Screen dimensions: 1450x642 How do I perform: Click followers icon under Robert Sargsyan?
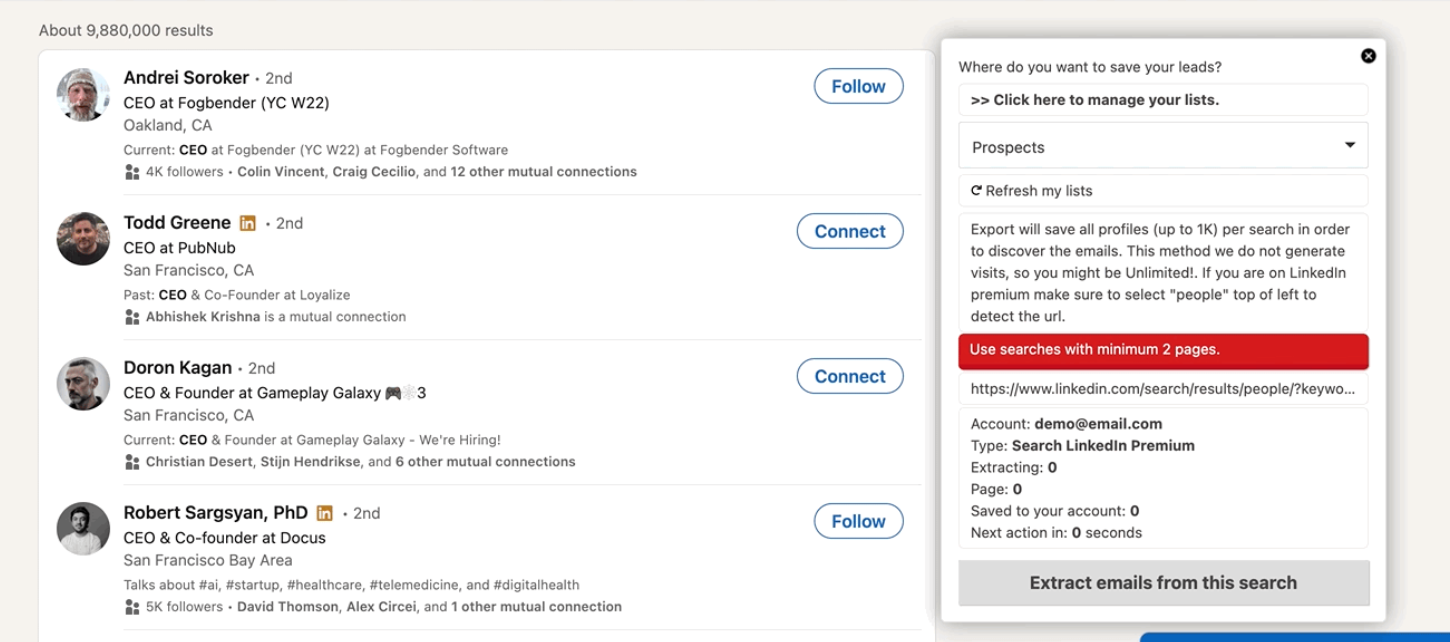[132, 607]
